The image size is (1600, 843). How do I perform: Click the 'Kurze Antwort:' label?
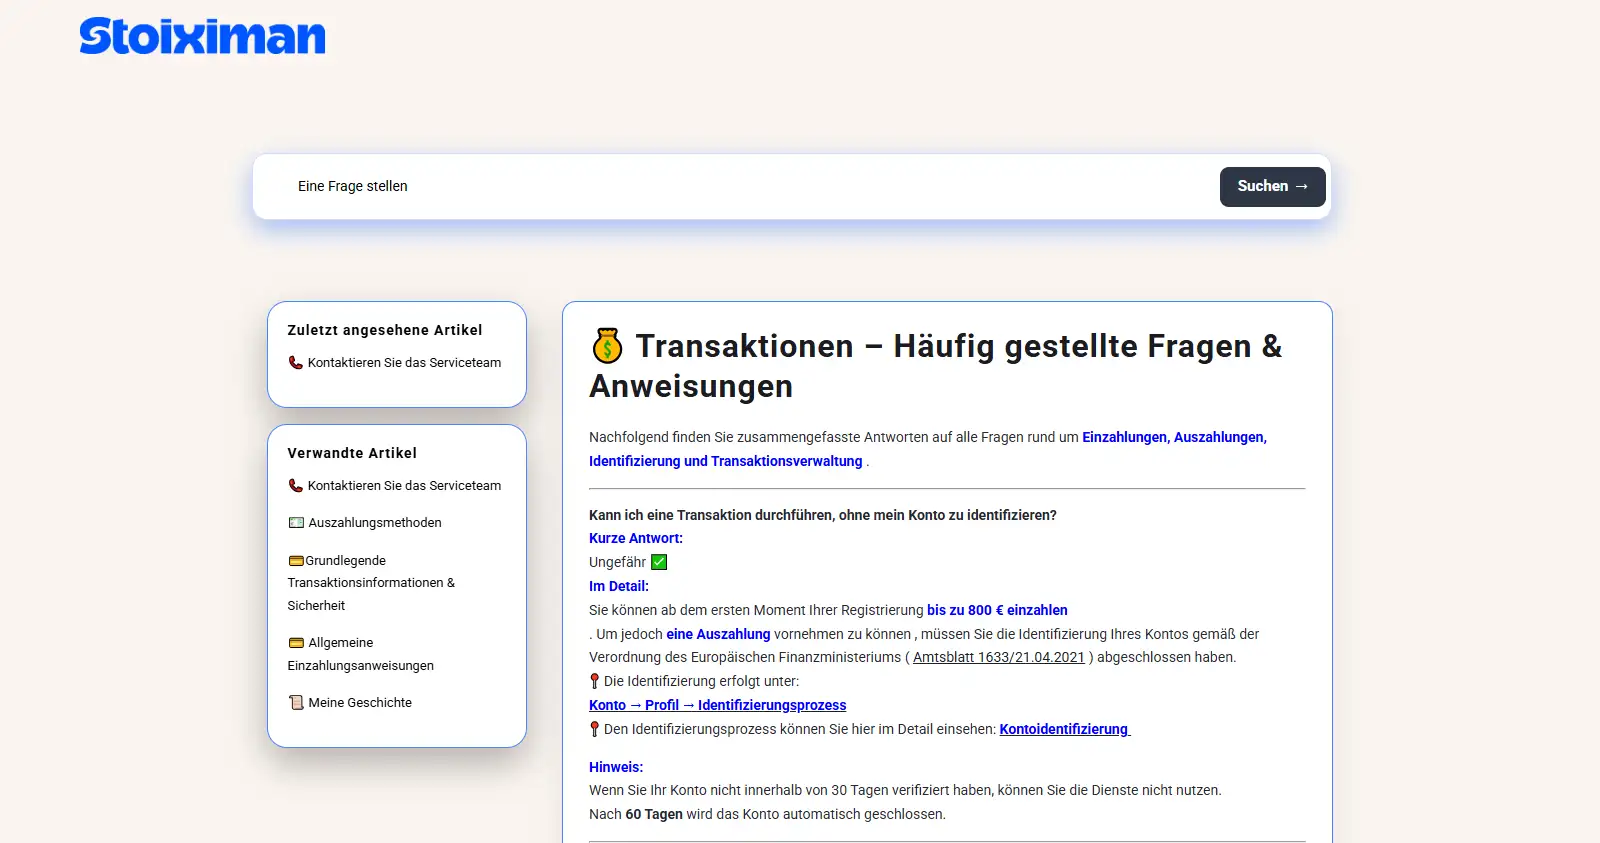[x=636, y=538]
